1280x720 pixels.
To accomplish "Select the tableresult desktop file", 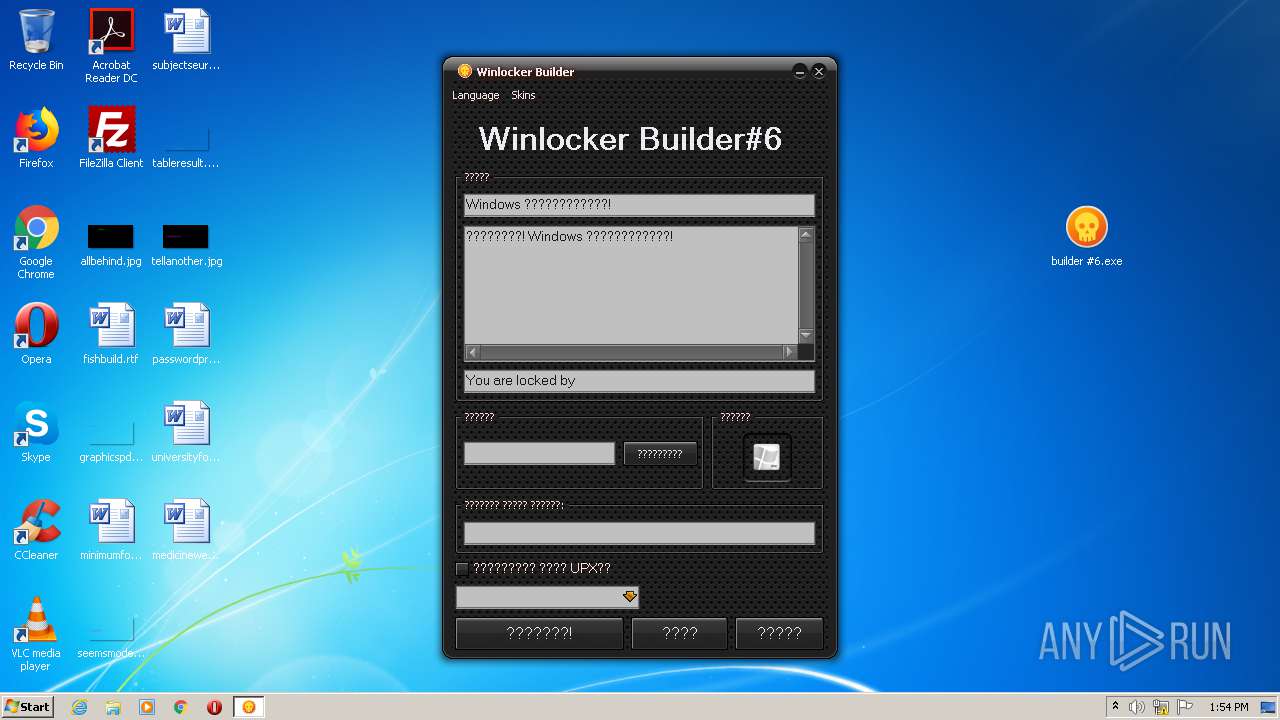I will 186,145.
